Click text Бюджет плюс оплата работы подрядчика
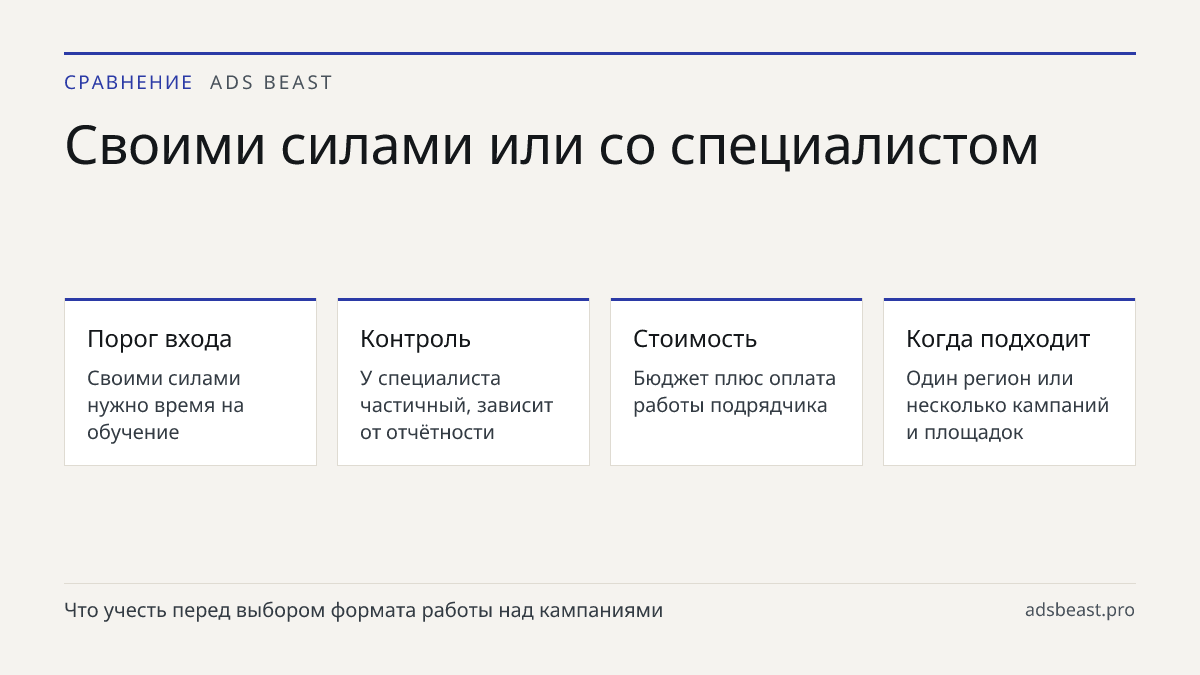 pos(734,392)
